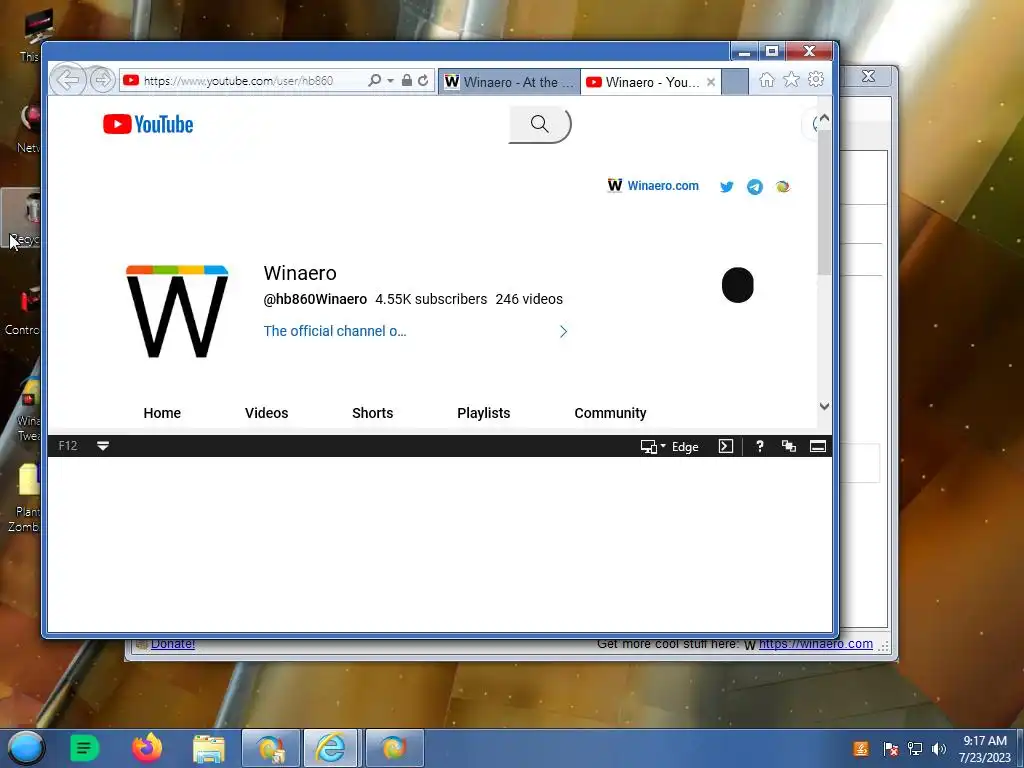The width and height of the screenshot is (1024, 768).
Task: Open the green notes app in taskbar
Action: click(84, 748)
